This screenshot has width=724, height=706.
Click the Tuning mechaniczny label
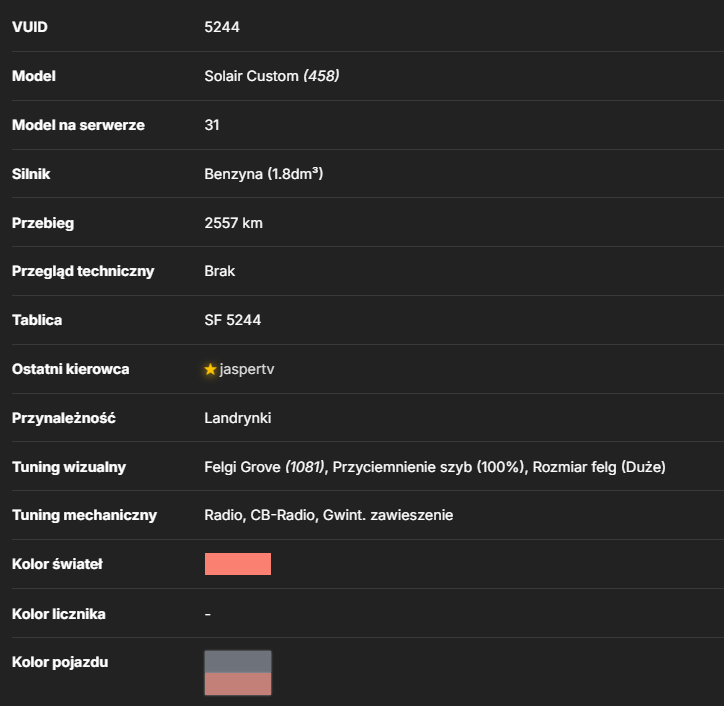pos(84,515)
